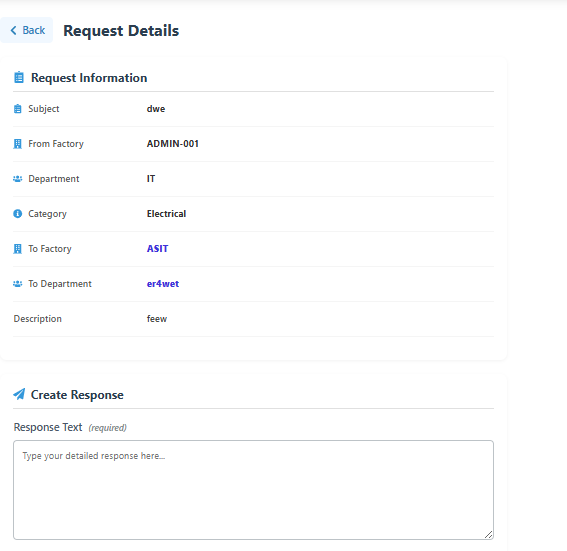Click the clipboard icon beside Request Information
567x551 pixels.
tap(19, 77)
